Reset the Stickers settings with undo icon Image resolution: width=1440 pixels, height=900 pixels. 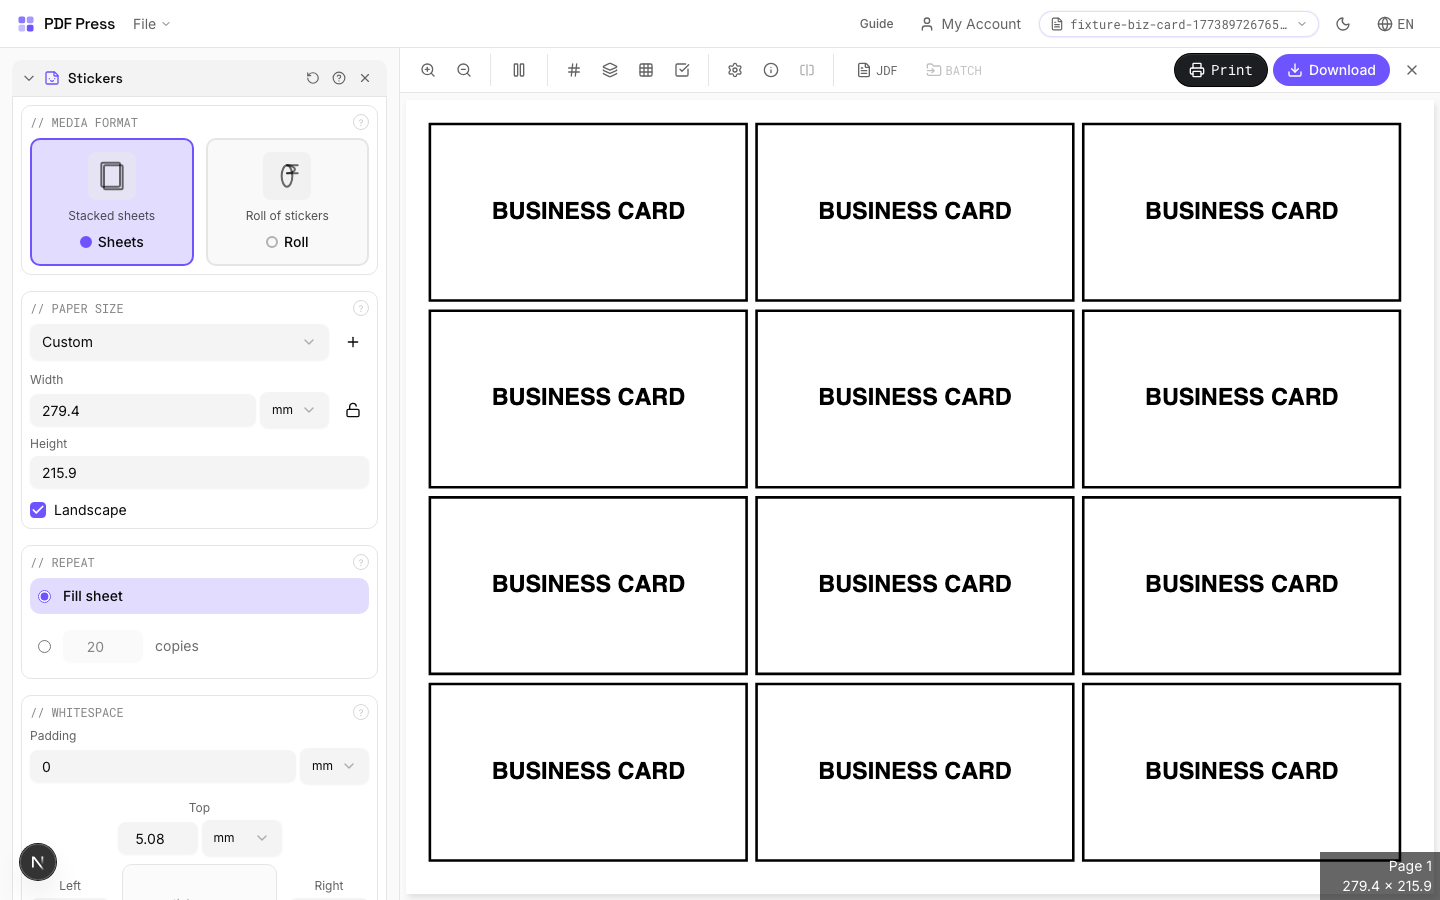click(313, 78)
